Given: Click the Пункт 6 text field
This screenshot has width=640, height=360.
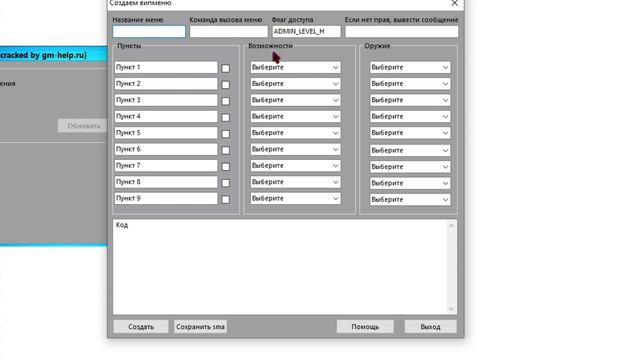Looking at the screenshot, I should 166,149.
